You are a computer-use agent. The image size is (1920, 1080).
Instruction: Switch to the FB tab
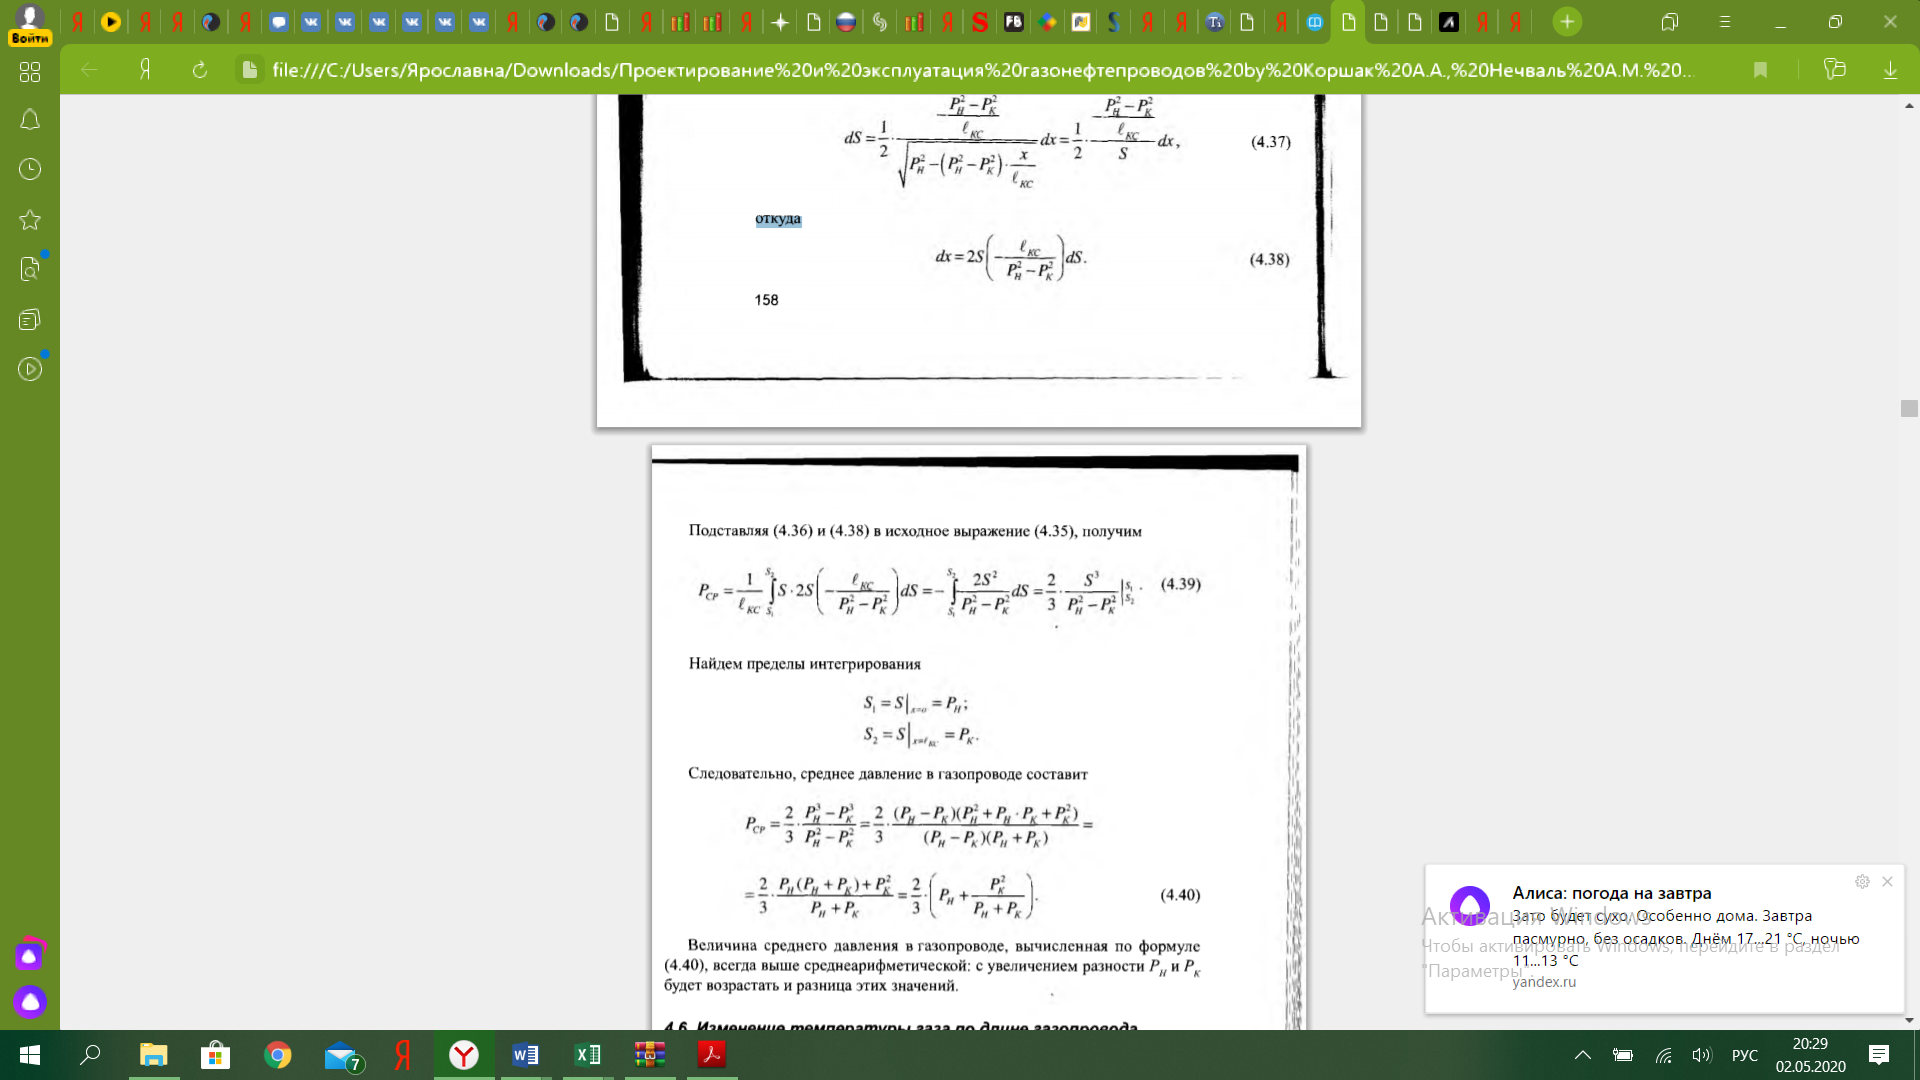[x=1014, y=22]
